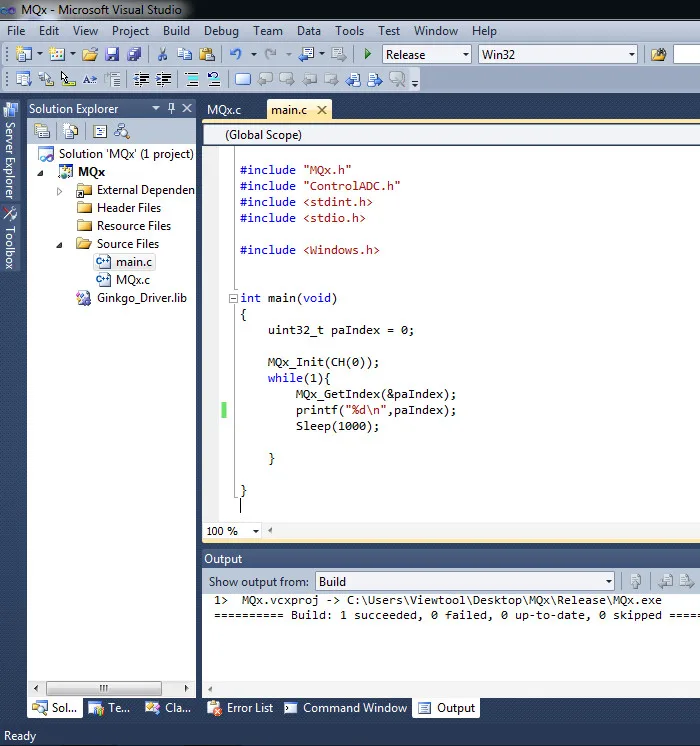Decrease line indent using toolbar icon

coord(141,79)
